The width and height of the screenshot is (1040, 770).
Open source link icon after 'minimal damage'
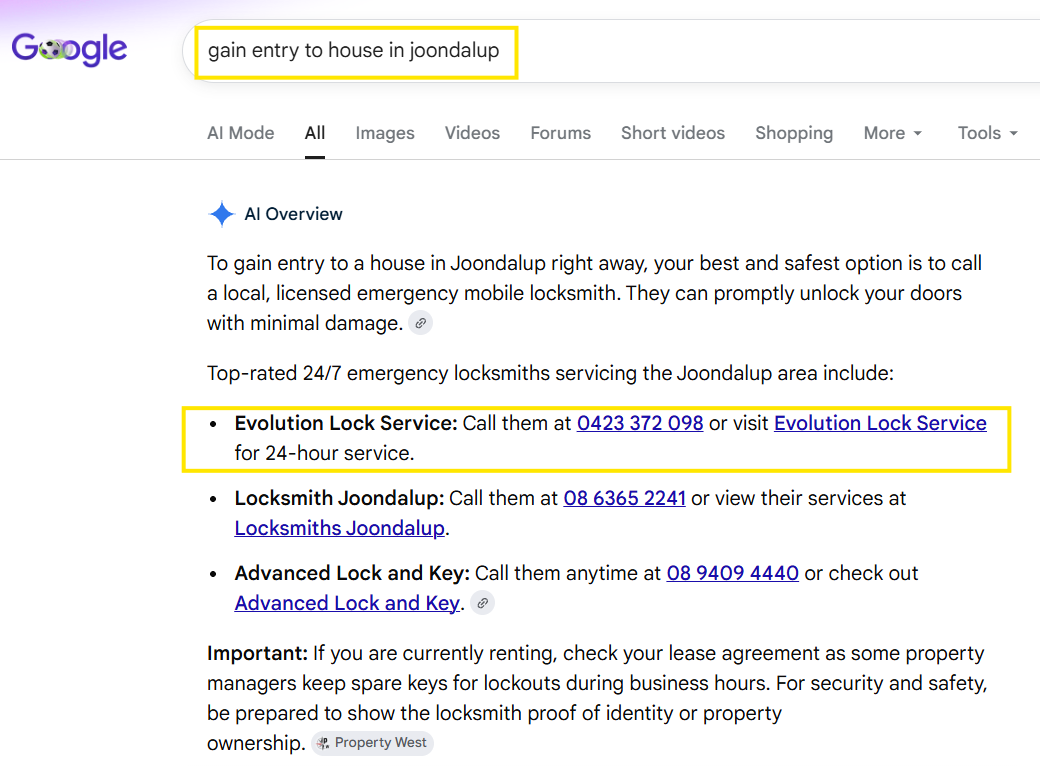click(421, 323)
